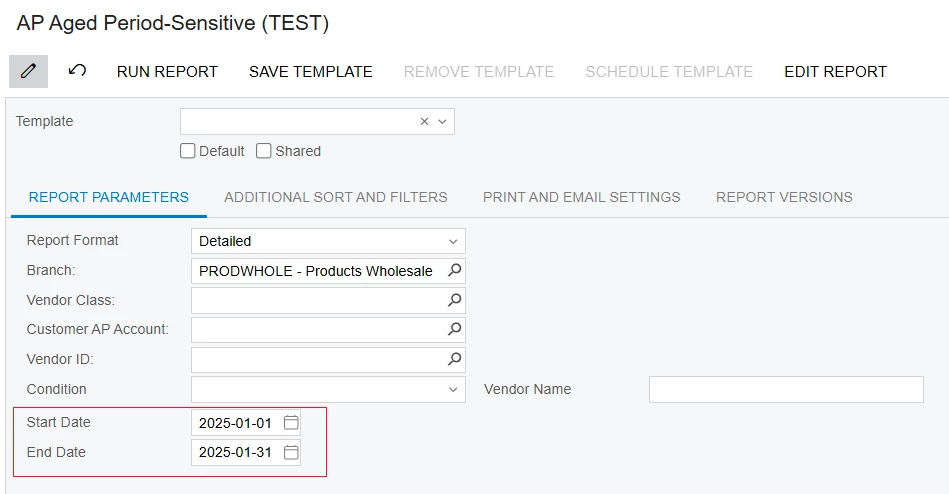
Task: Enable the Default checkbox
Action: (x=187, y=151)
